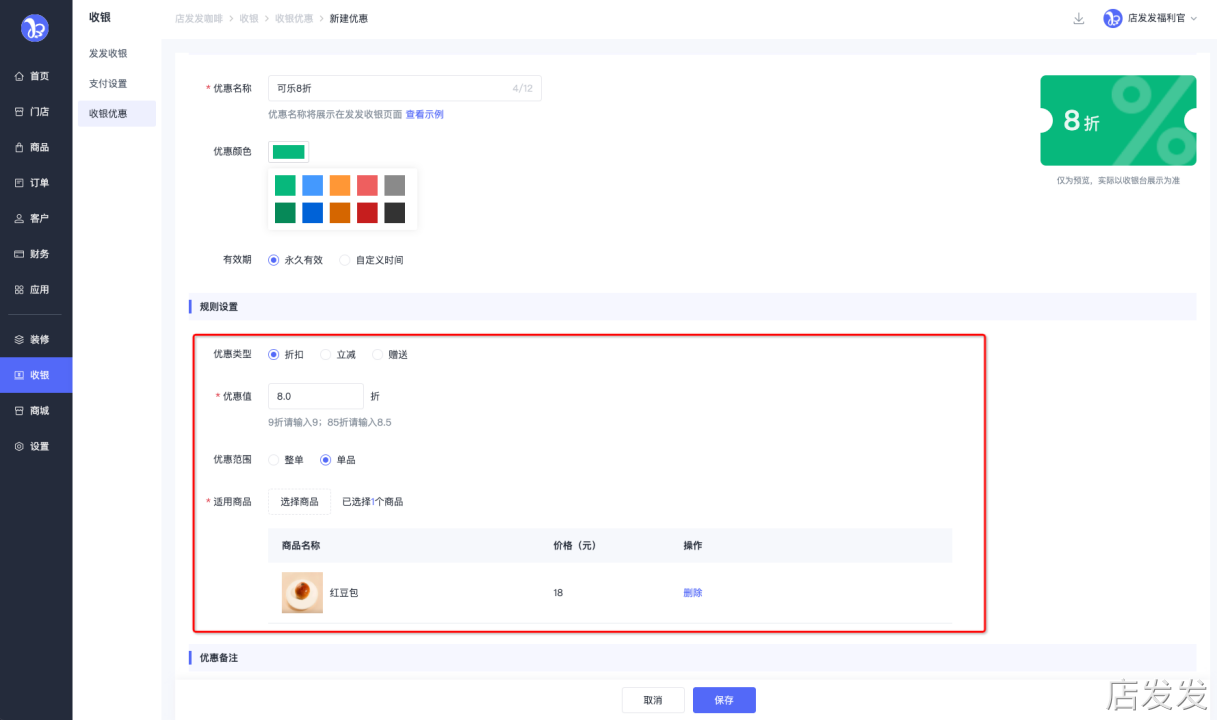Image resolution: width=1217 pixels, height=720 pixels.
Task: Click the 红豆包 product thumbnail
Action: point(302,593)
